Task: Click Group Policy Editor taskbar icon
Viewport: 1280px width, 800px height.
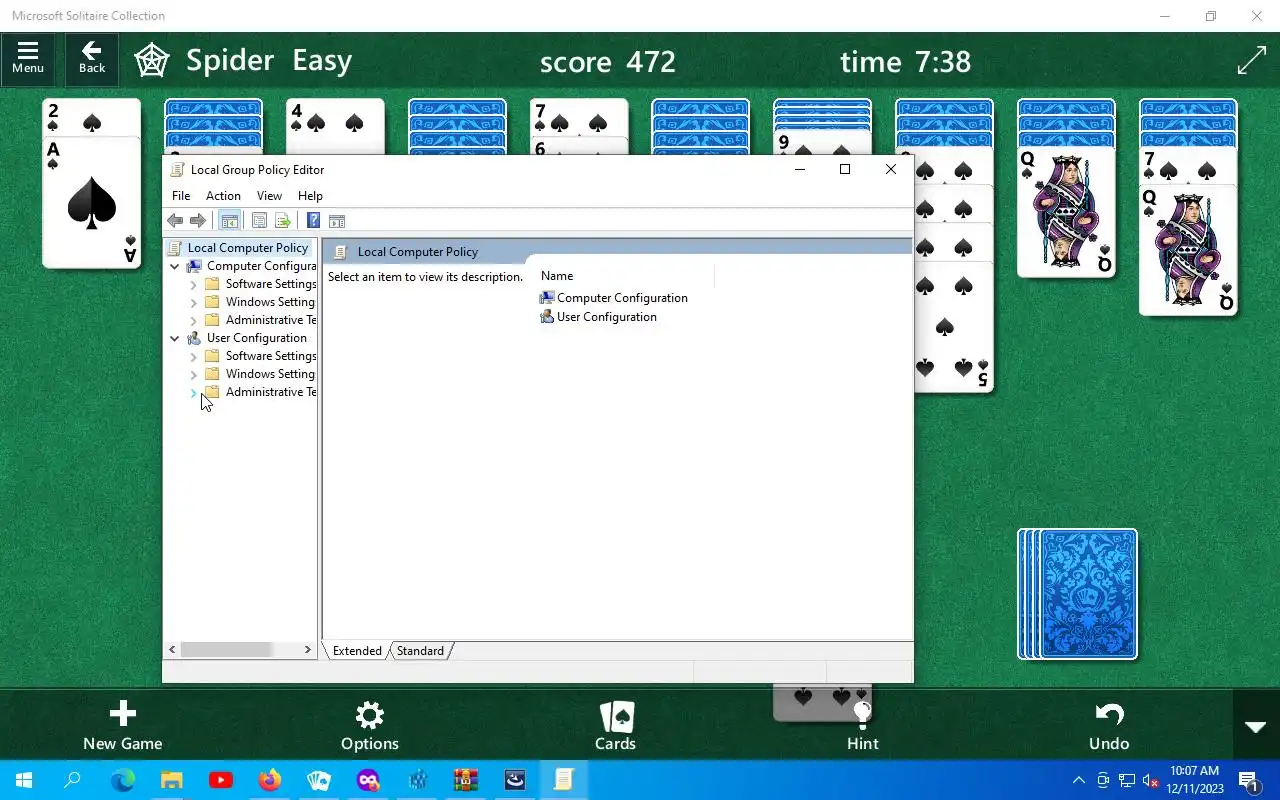Action: 564,780
